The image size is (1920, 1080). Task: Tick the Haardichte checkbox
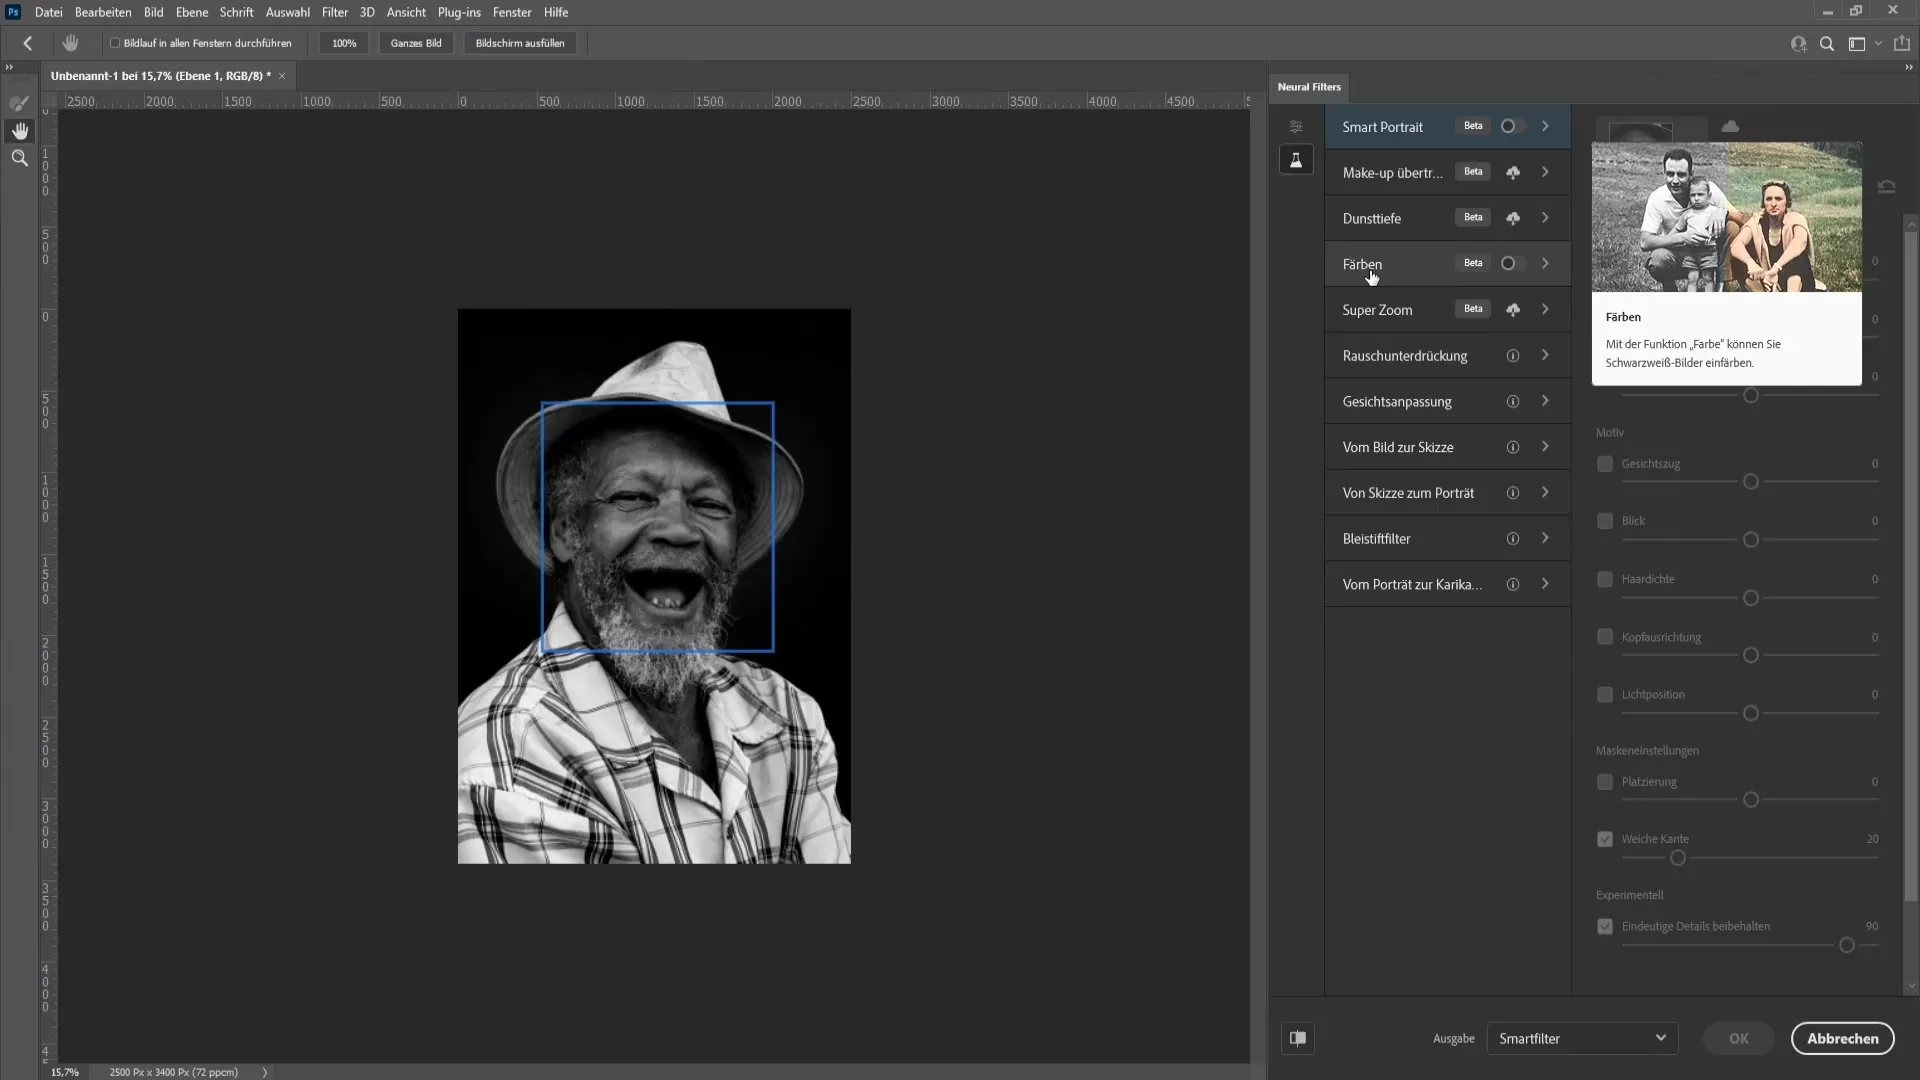(x=1605, y=579)
